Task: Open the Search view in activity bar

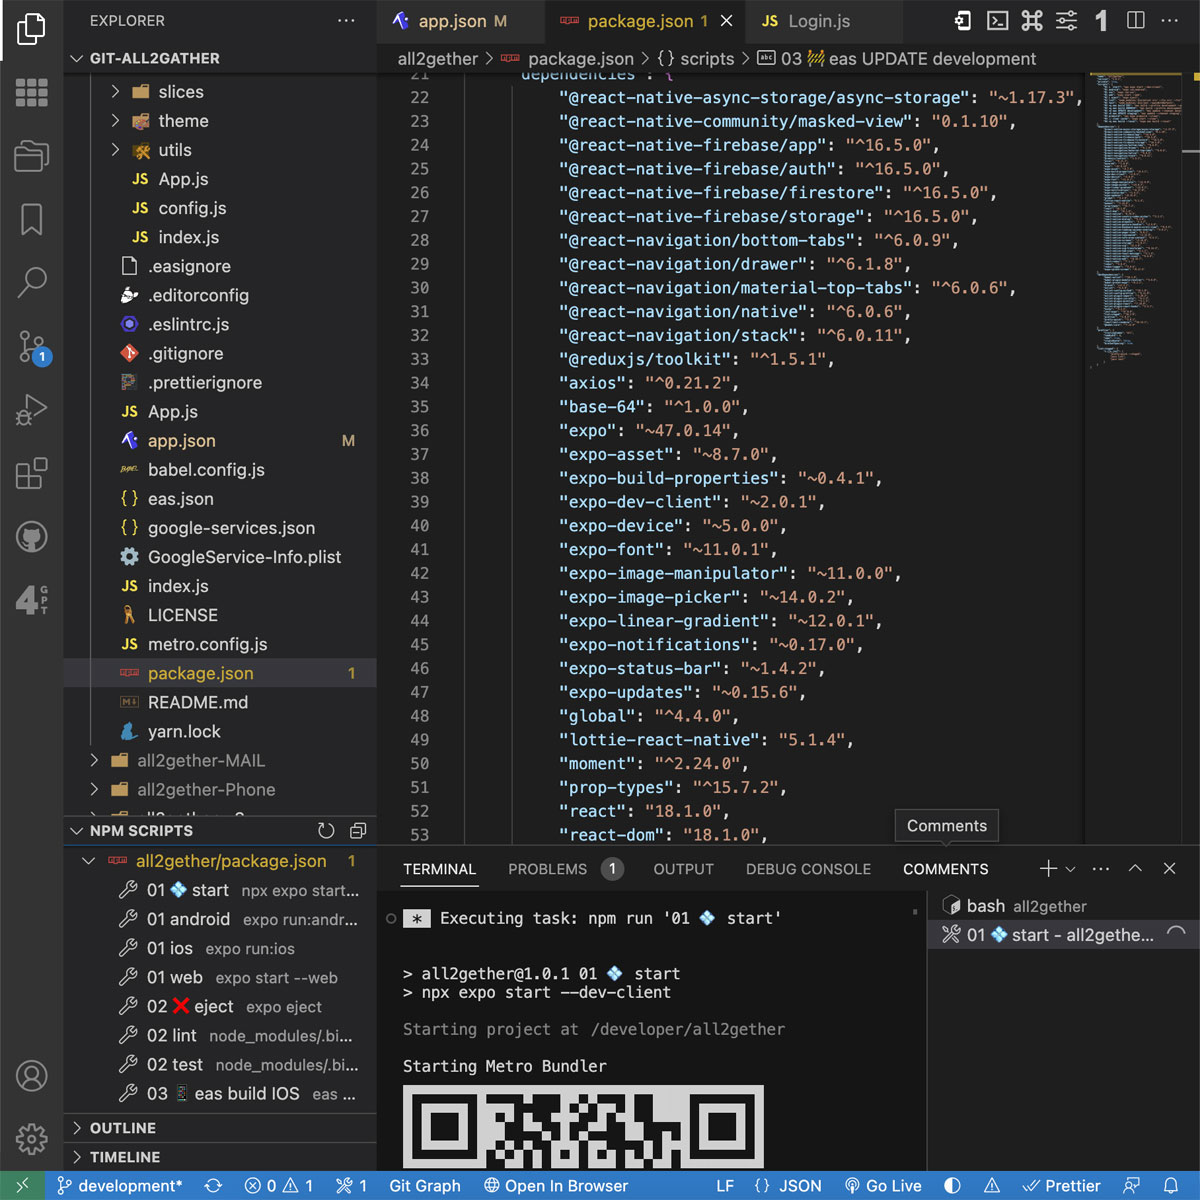Action: tap(32, 283)
